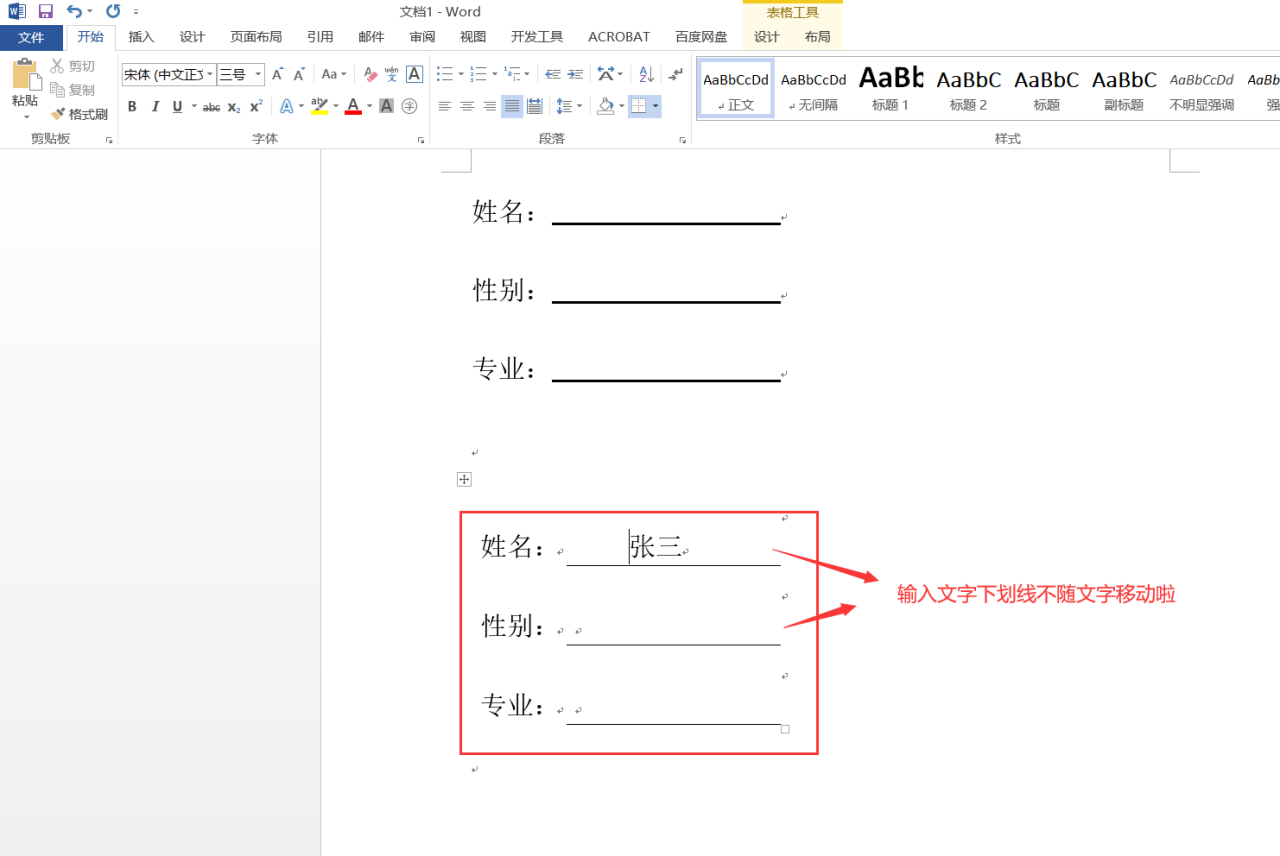Apply the 标题 1 style

[891, 89]
